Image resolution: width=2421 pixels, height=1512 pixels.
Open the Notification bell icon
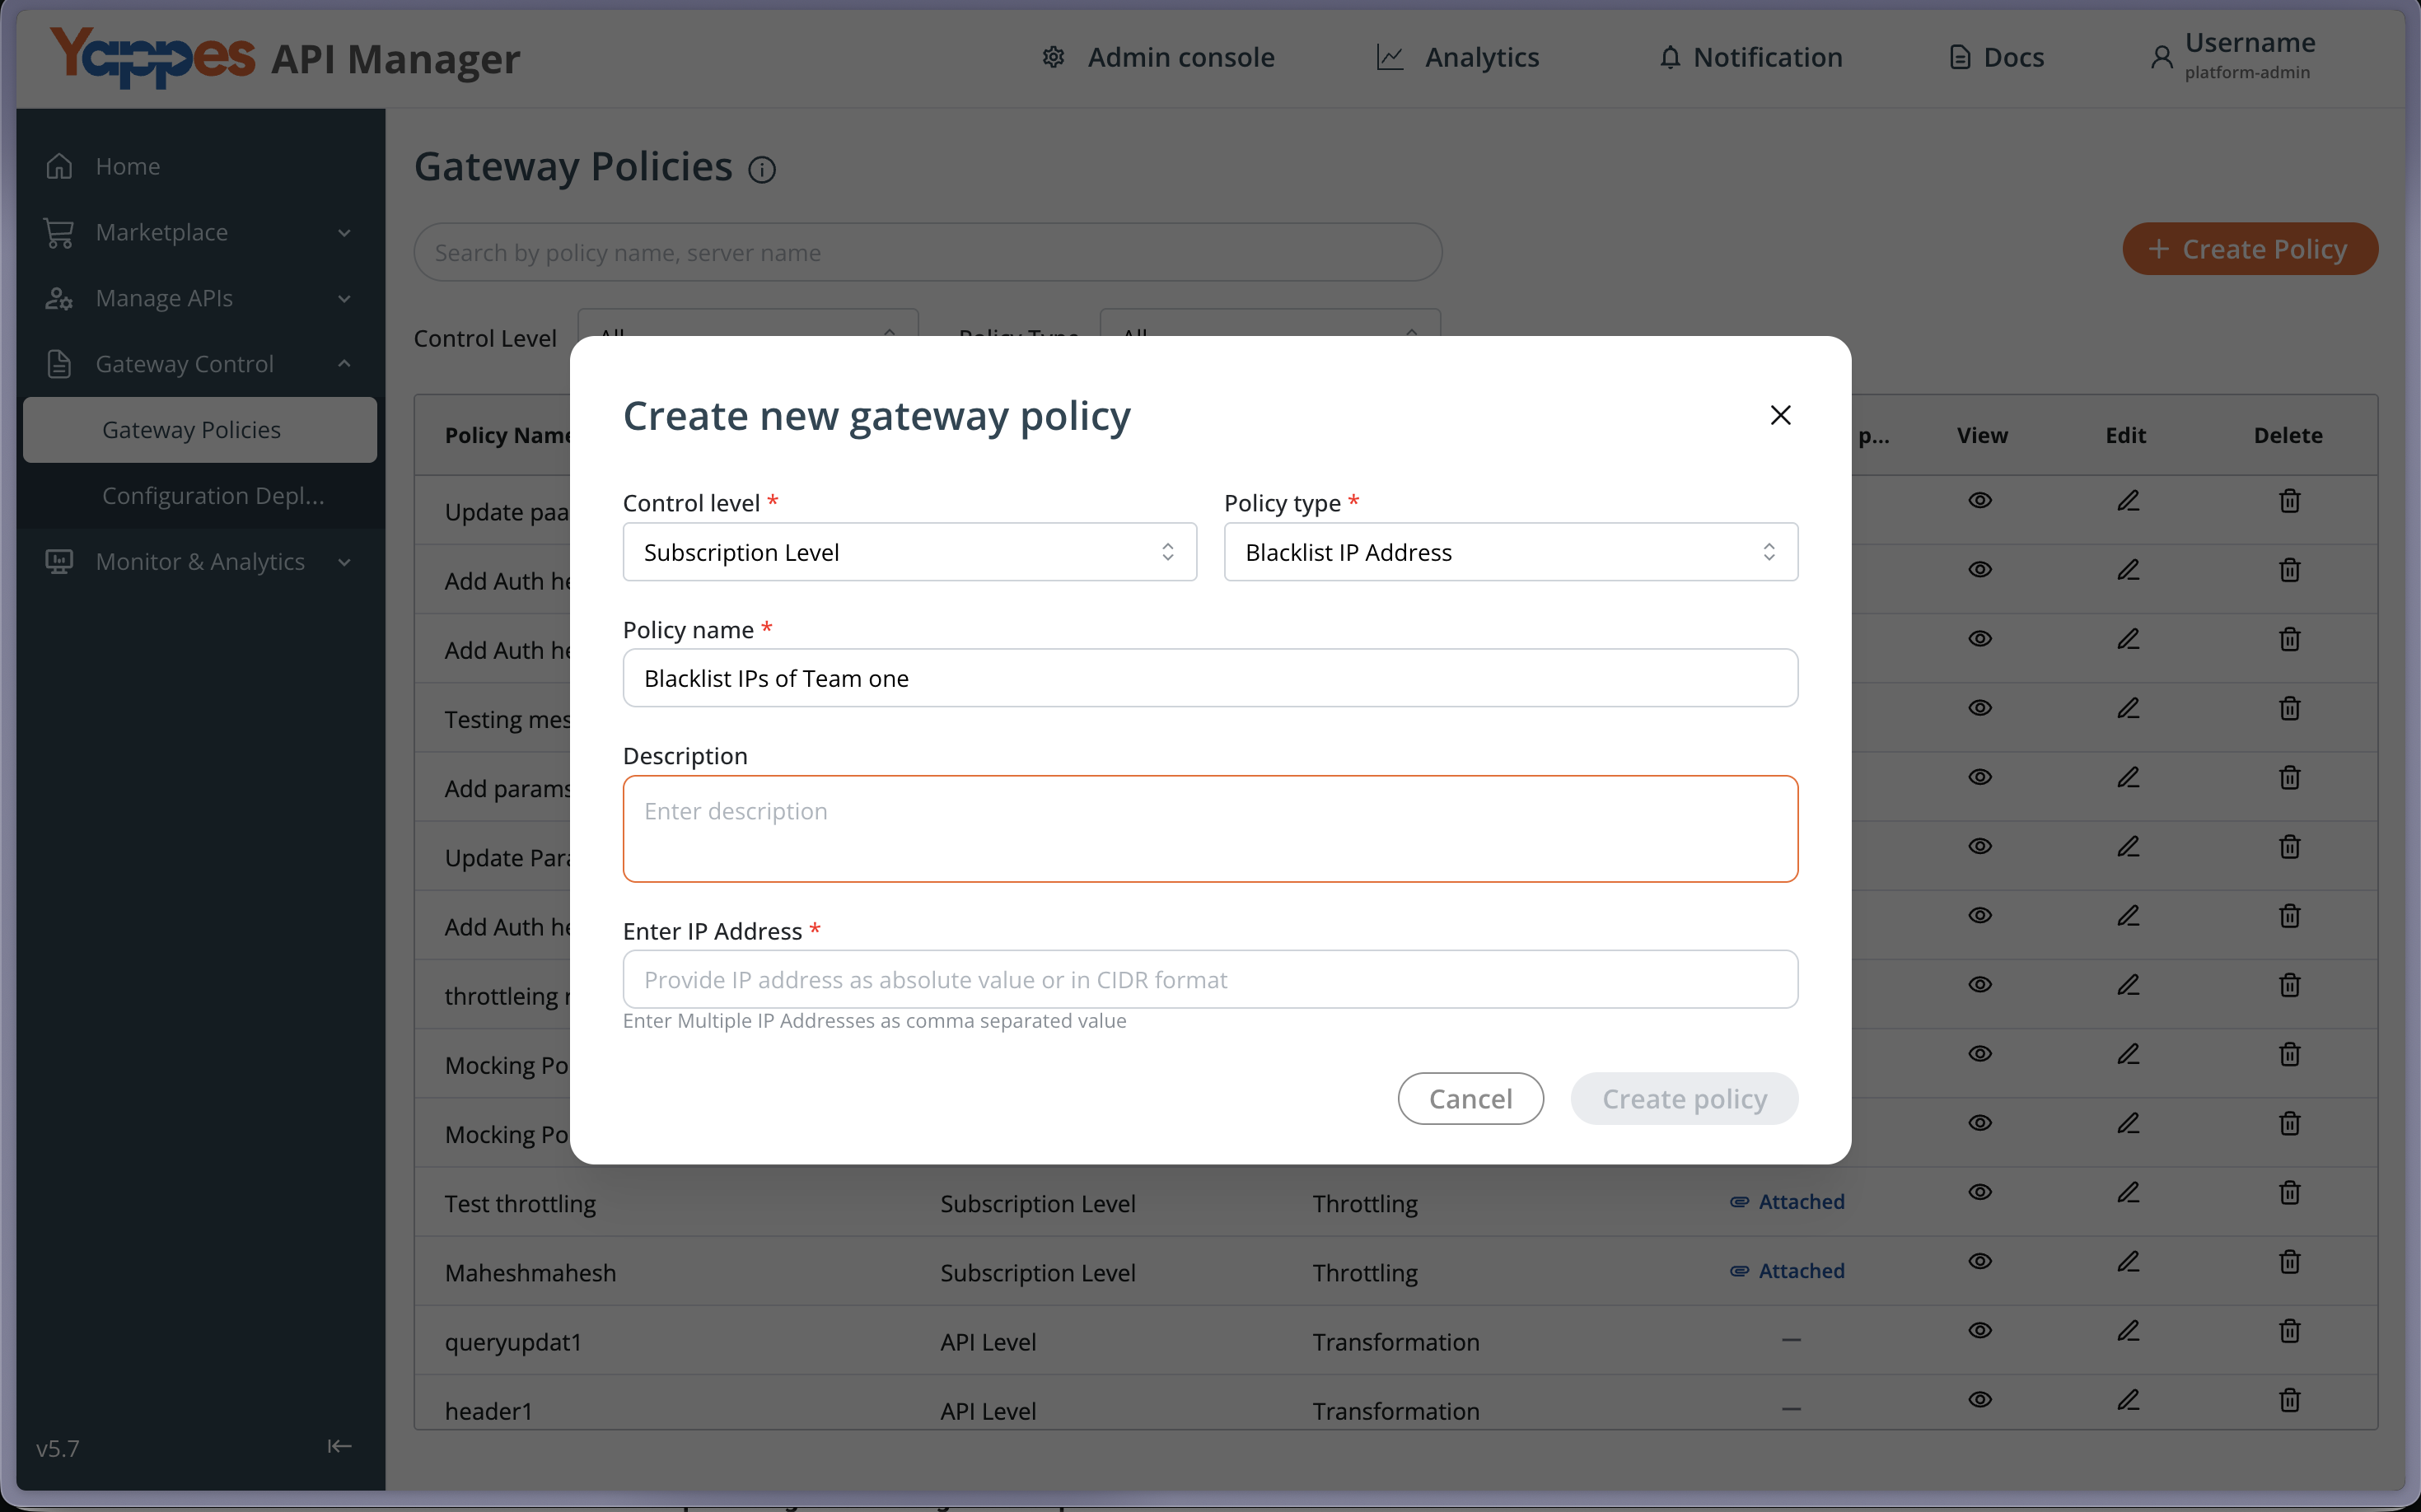(1670, 57)
